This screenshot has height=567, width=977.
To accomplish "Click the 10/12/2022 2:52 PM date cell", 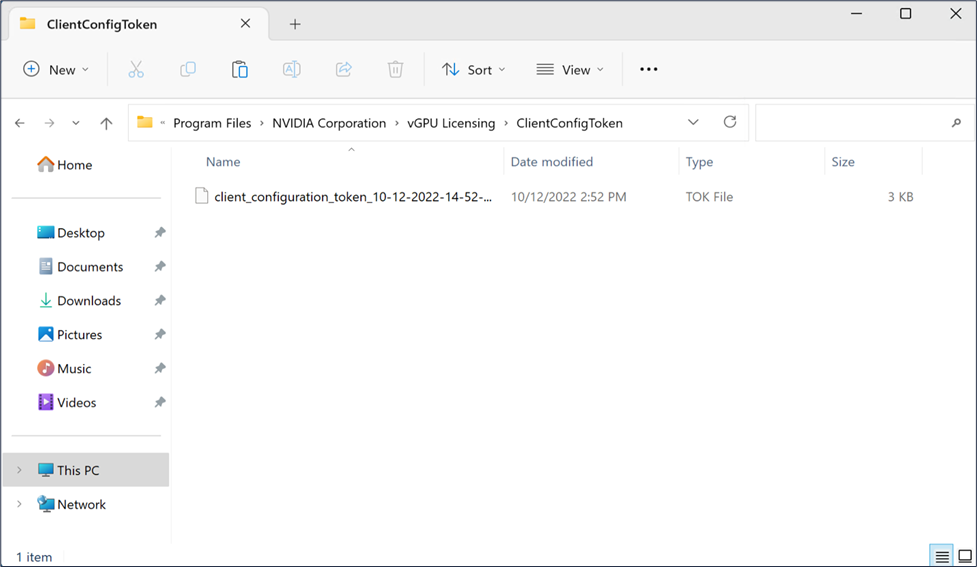I will tap(568, 196).
